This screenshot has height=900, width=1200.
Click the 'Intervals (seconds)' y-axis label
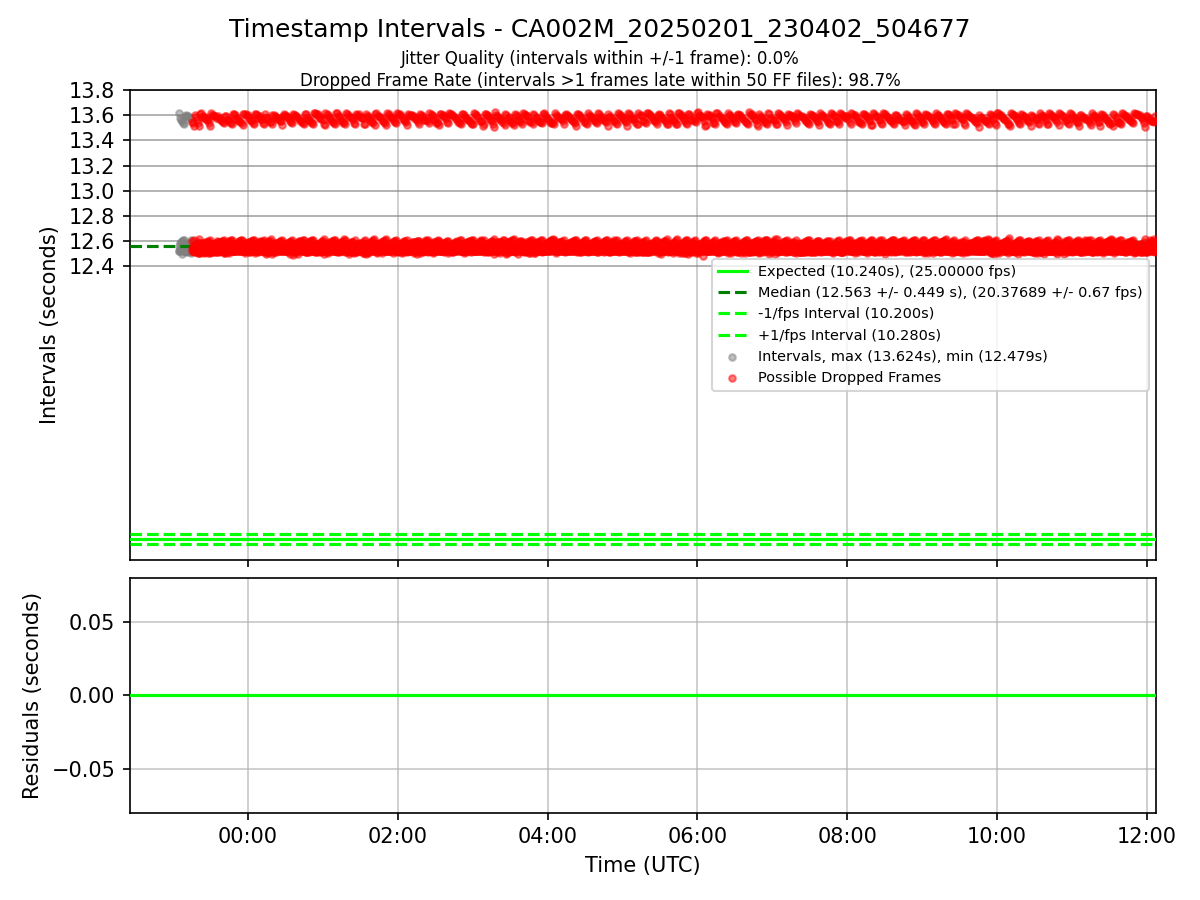[x=49, y=325]
